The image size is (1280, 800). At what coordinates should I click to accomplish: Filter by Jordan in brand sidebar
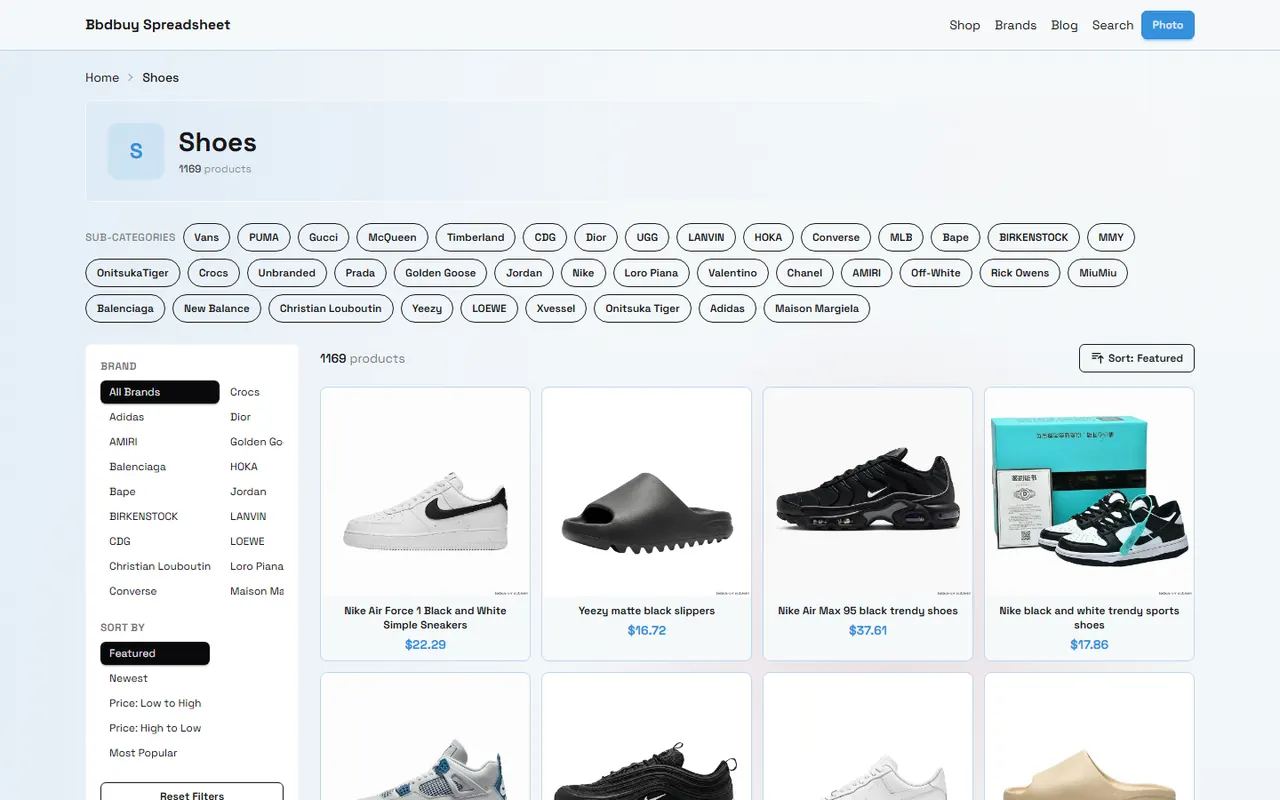click(x=254, y=492)
